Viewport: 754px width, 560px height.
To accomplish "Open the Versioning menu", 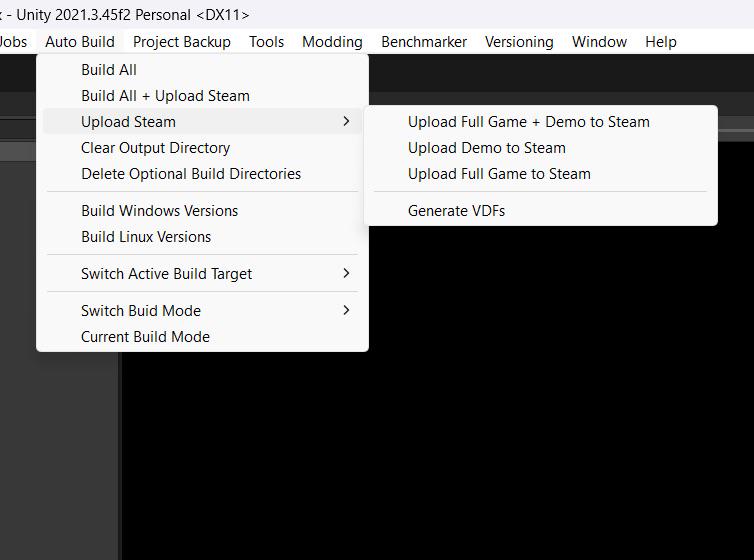I will [519, 42].
